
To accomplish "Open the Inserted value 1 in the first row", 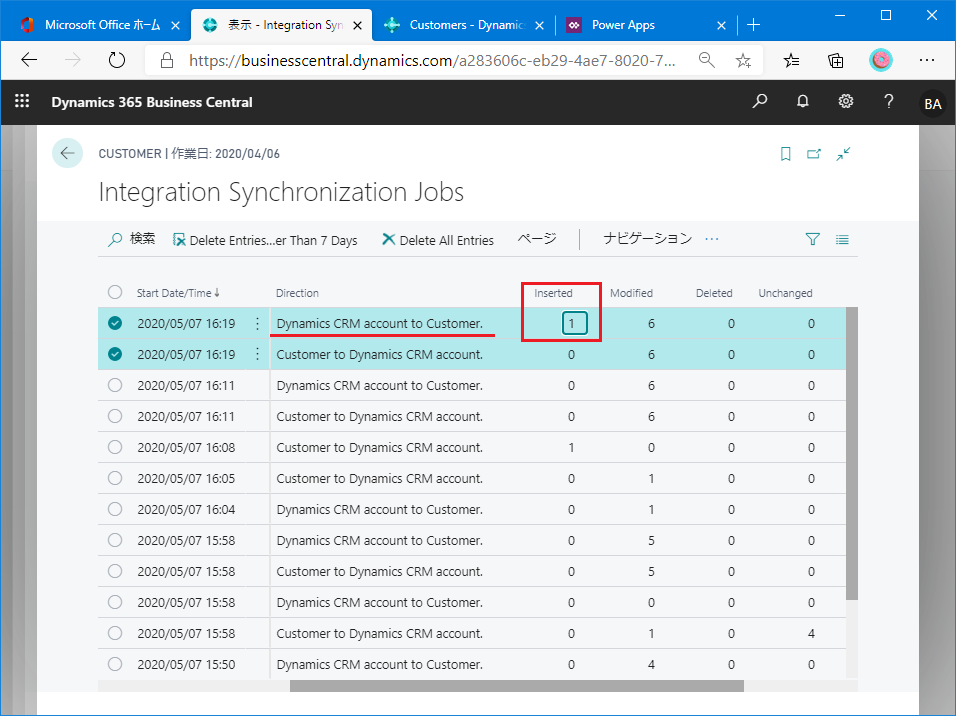I will [x=574, y=323].
